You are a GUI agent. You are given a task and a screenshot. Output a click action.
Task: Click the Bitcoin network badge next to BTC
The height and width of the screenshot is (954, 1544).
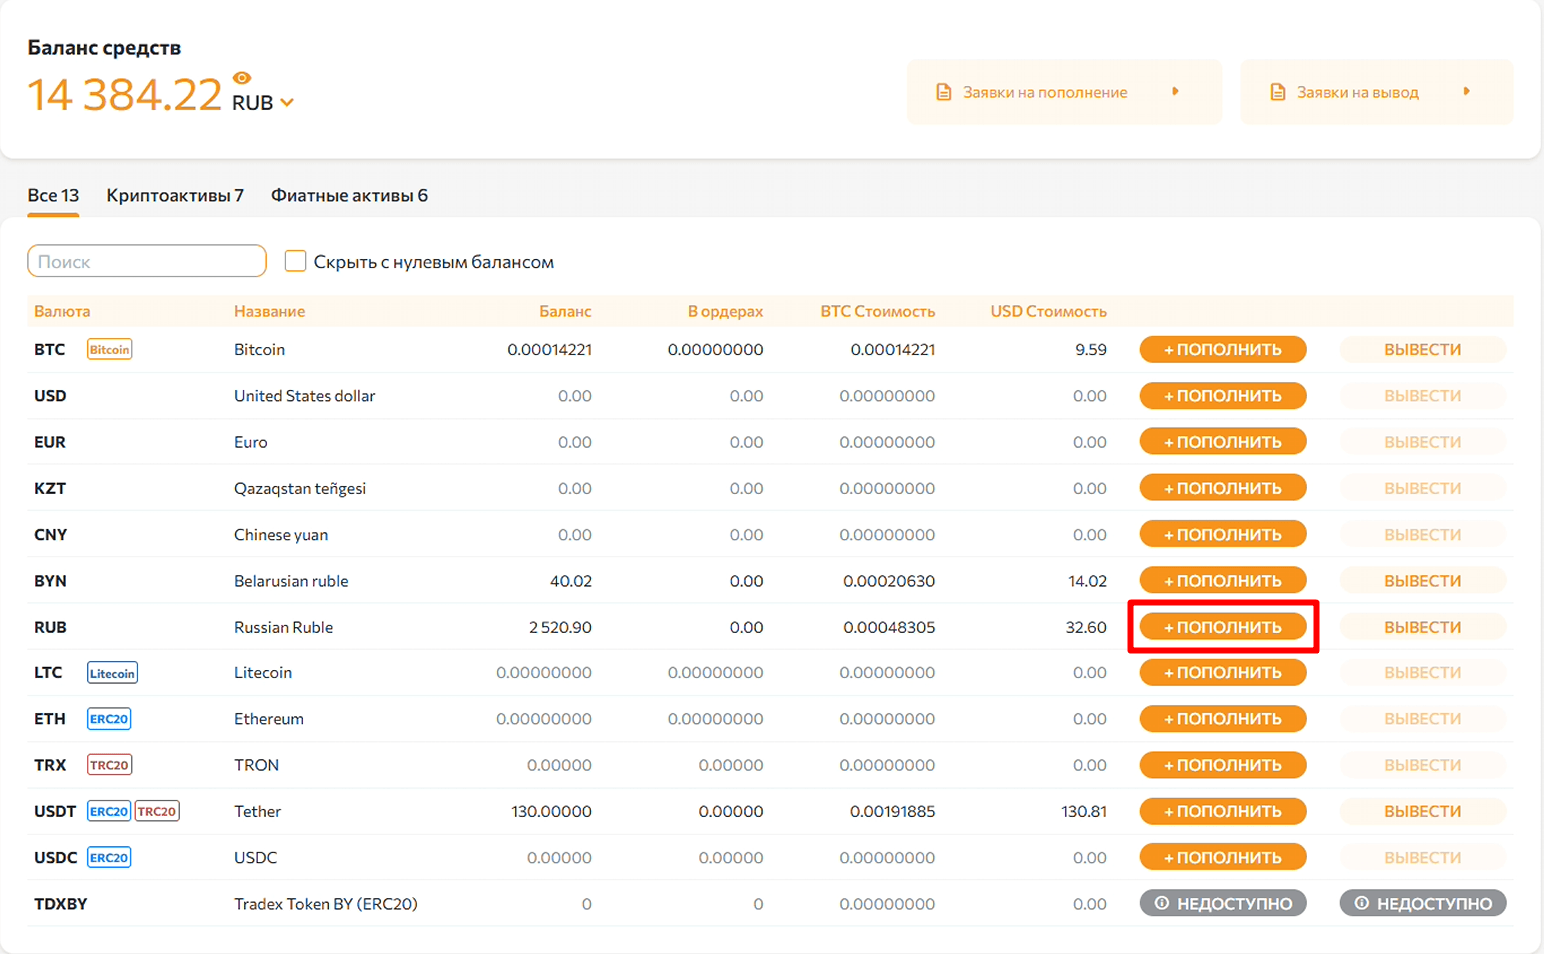tap(109, 350)
